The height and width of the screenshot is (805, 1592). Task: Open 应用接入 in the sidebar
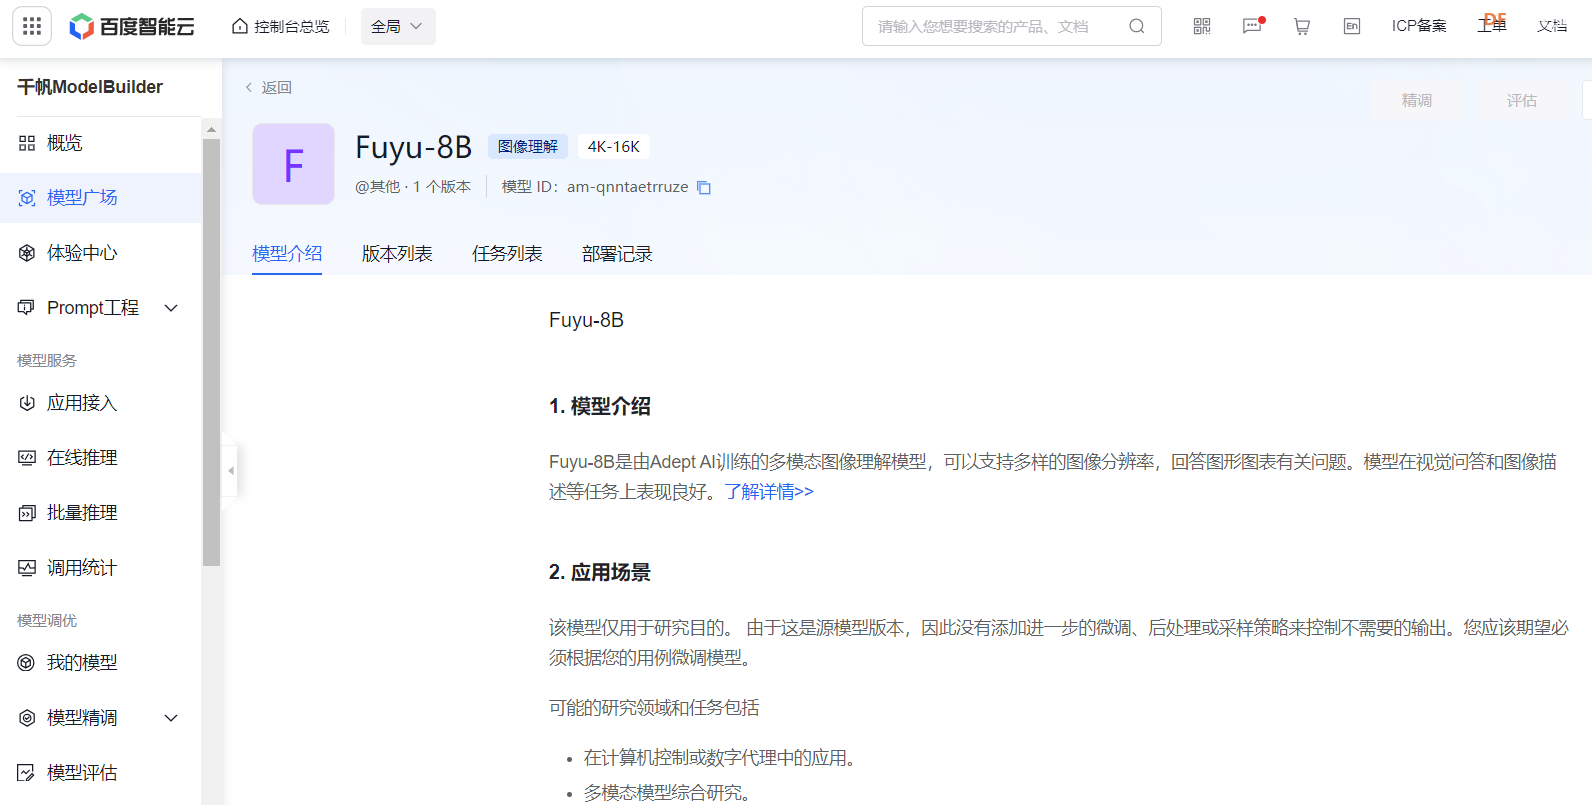pyautogui.click(x=101, y=403)
